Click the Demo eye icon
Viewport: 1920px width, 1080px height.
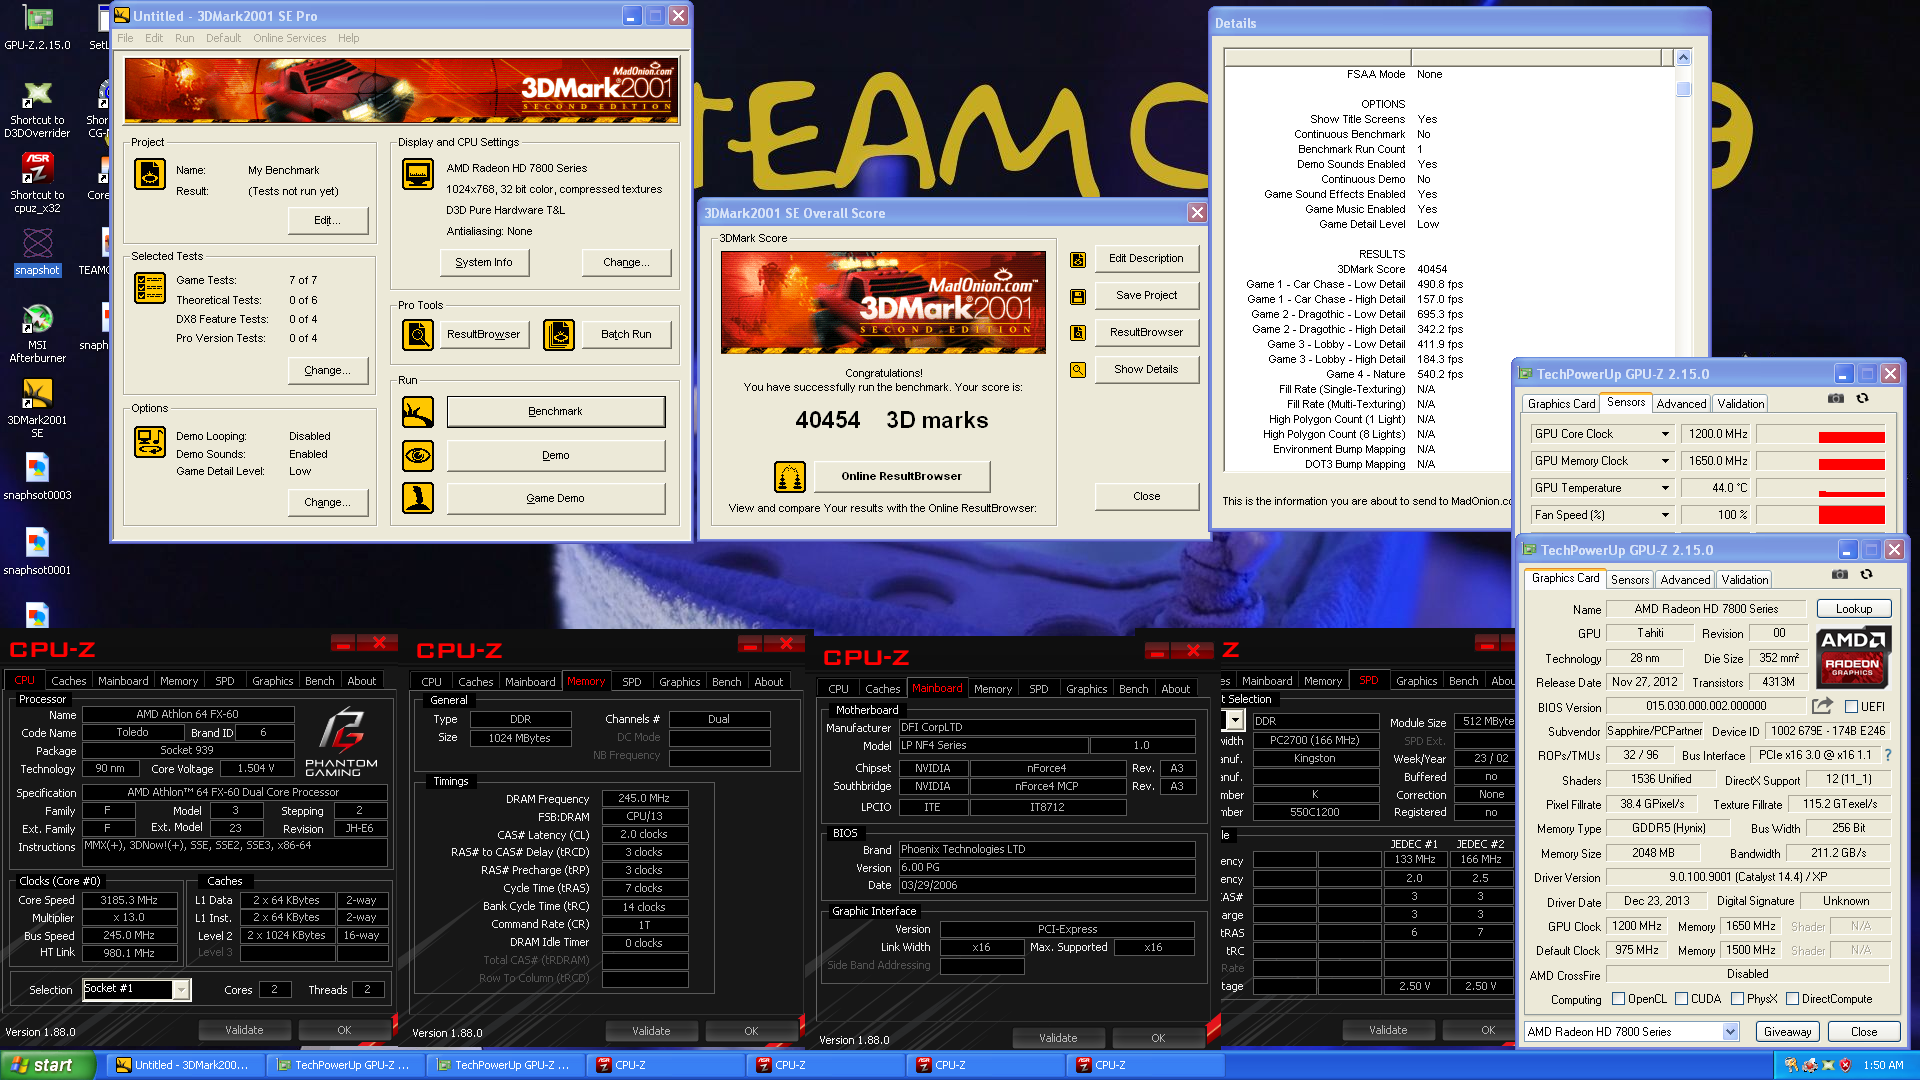(417, 455)
